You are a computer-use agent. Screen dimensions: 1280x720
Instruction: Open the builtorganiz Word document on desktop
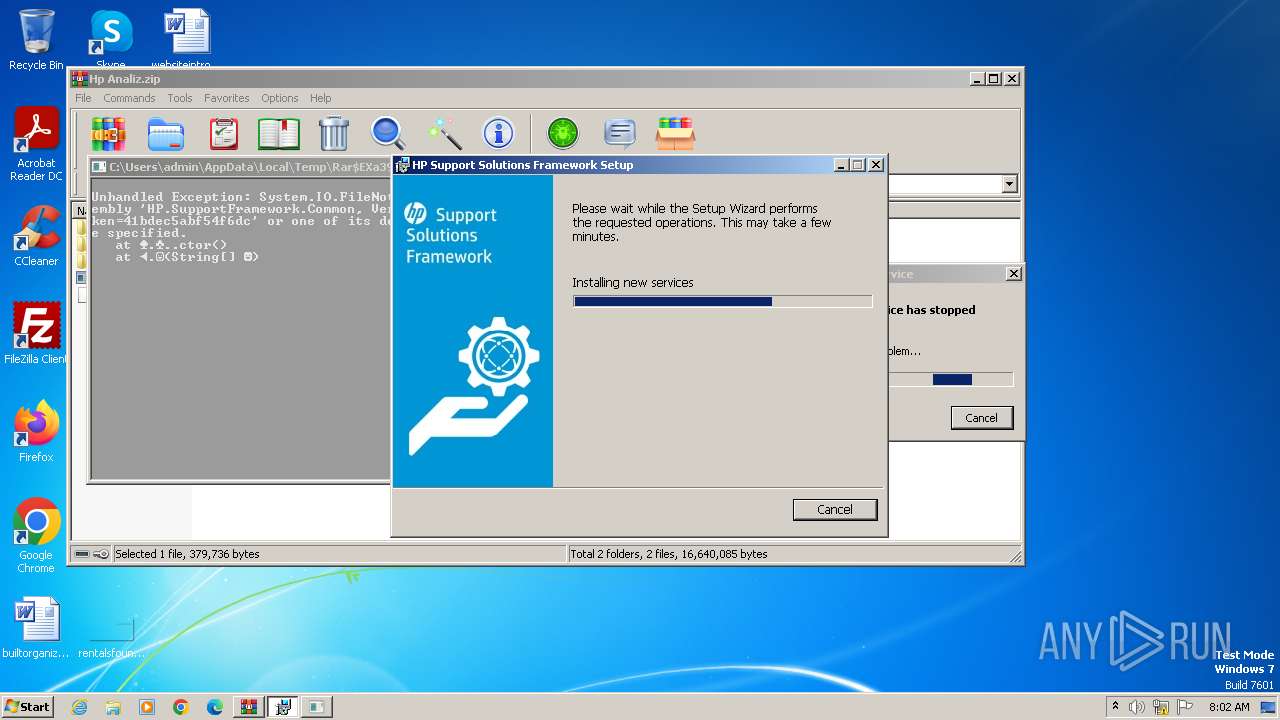click(x=36, y=628)
